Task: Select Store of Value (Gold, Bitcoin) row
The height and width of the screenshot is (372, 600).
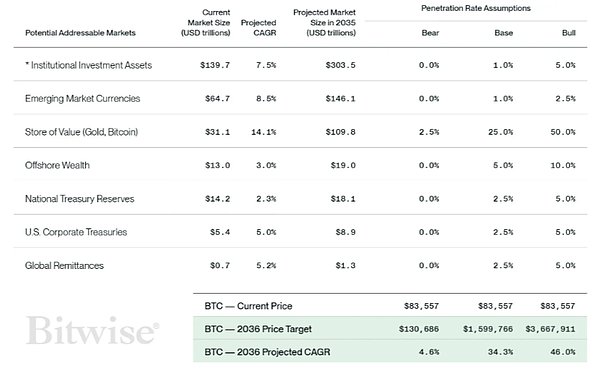Action: click(300, 132)
